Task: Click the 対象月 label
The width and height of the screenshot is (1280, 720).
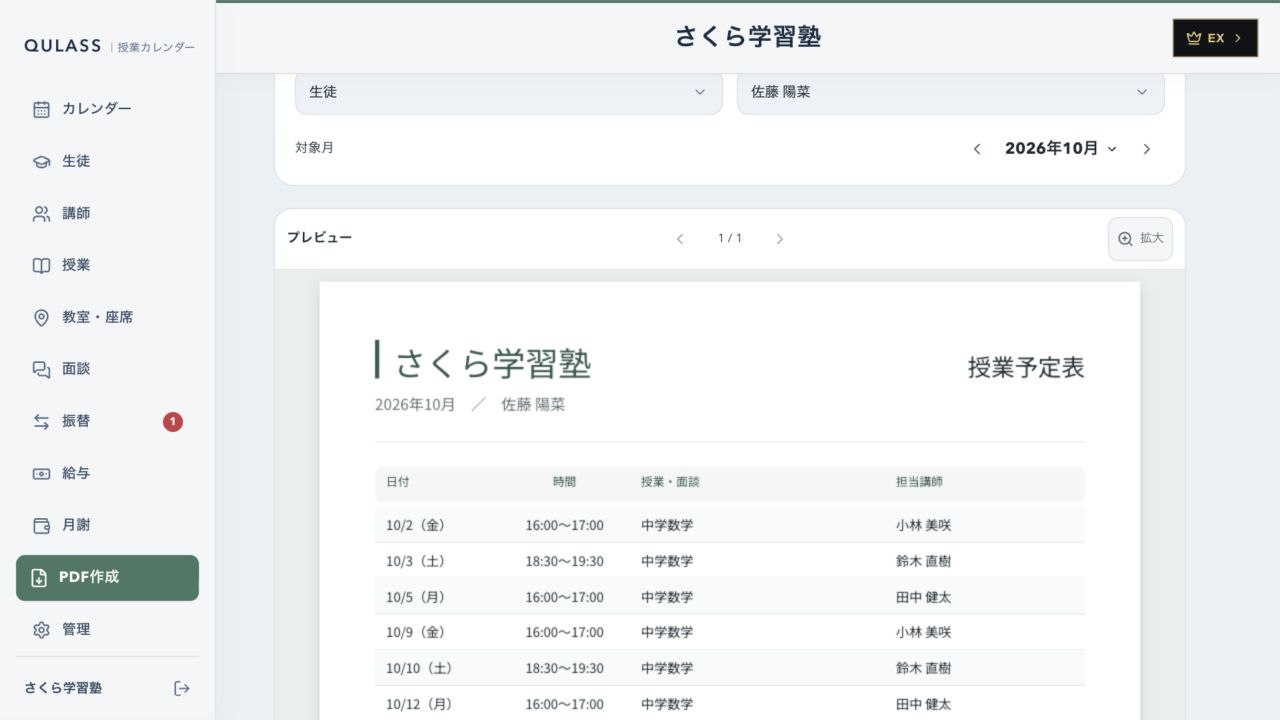Action: pos(314,147)
